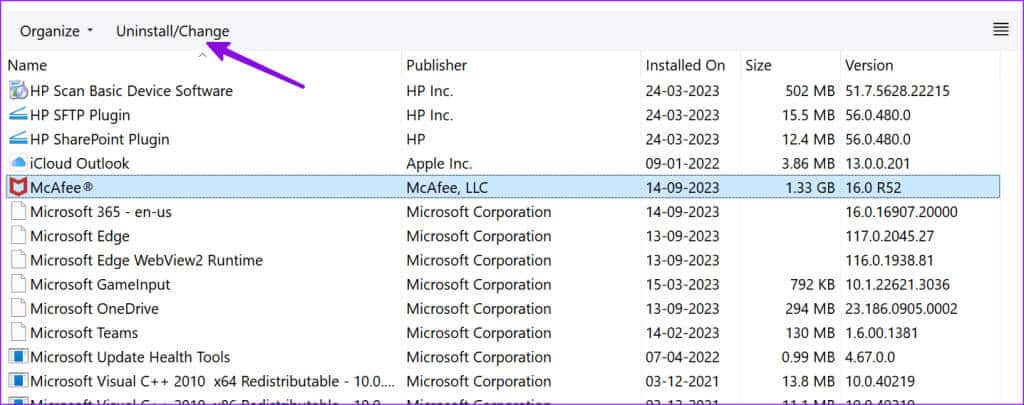Viewport: 1024px width, 405px height.
Task: Sort by the Name column header
Action: (27, 65)
